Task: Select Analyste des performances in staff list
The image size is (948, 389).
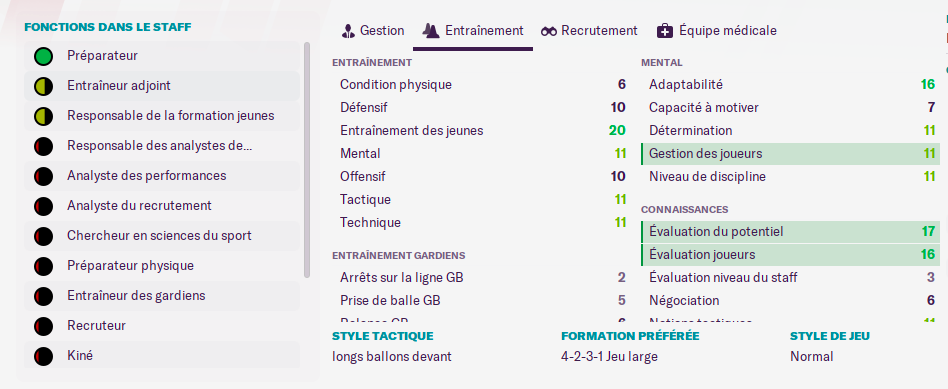Action: [162, 175]
